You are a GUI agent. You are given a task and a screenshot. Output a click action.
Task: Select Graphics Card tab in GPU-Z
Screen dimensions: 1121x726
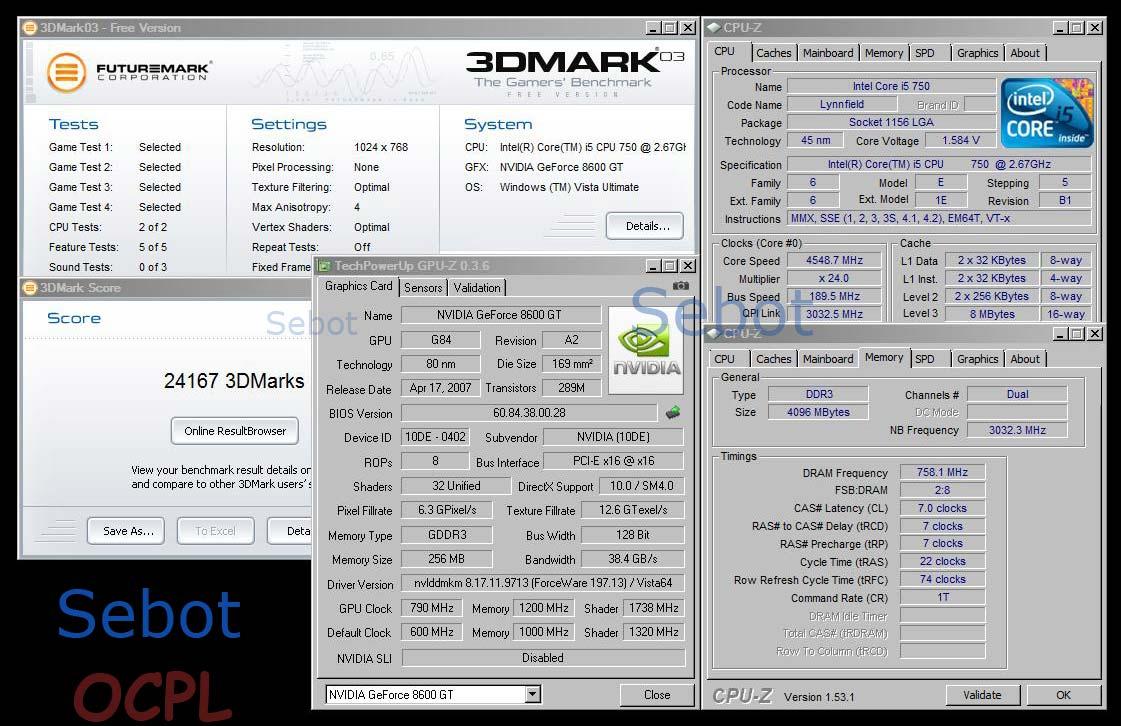pyautogui.click(x=358, y=286)
